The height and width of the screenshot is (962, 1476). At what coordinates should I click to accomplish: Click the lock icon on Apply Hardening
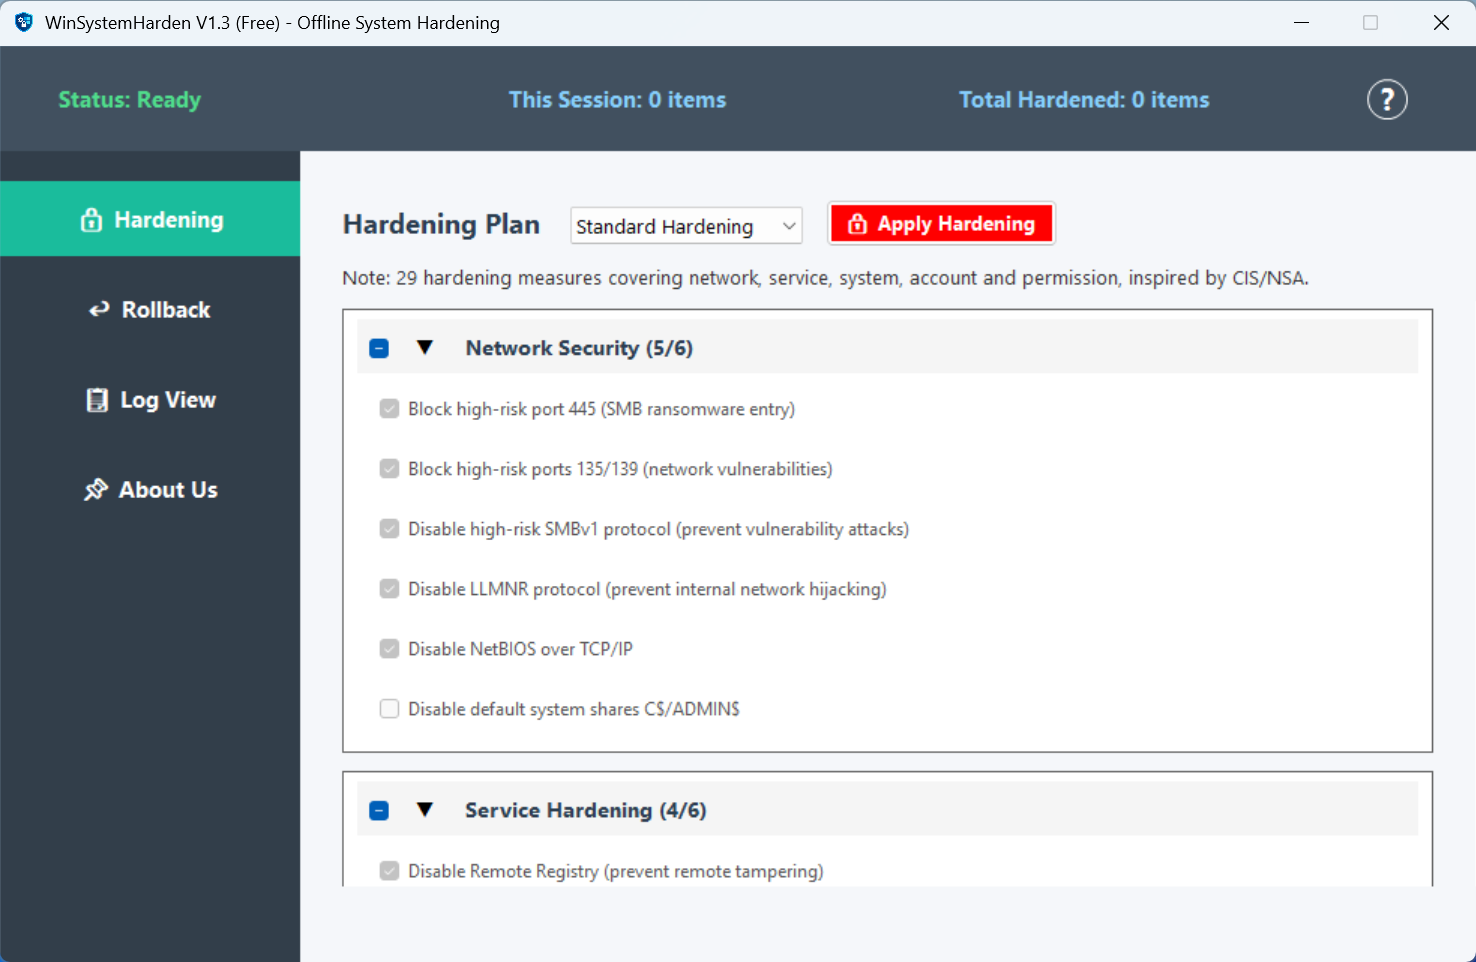tap(857, 224)
